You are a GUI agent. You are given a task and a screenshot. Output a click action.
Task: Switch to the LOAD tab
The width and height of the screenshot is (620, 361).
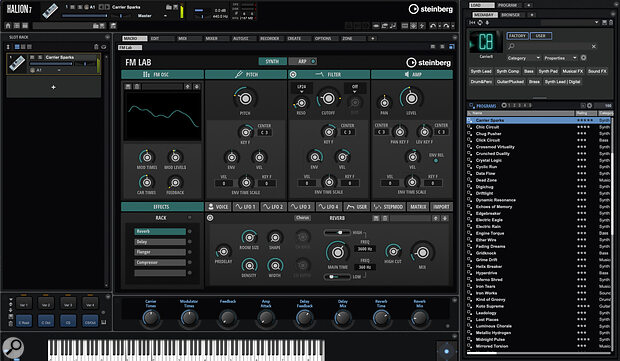481,5
